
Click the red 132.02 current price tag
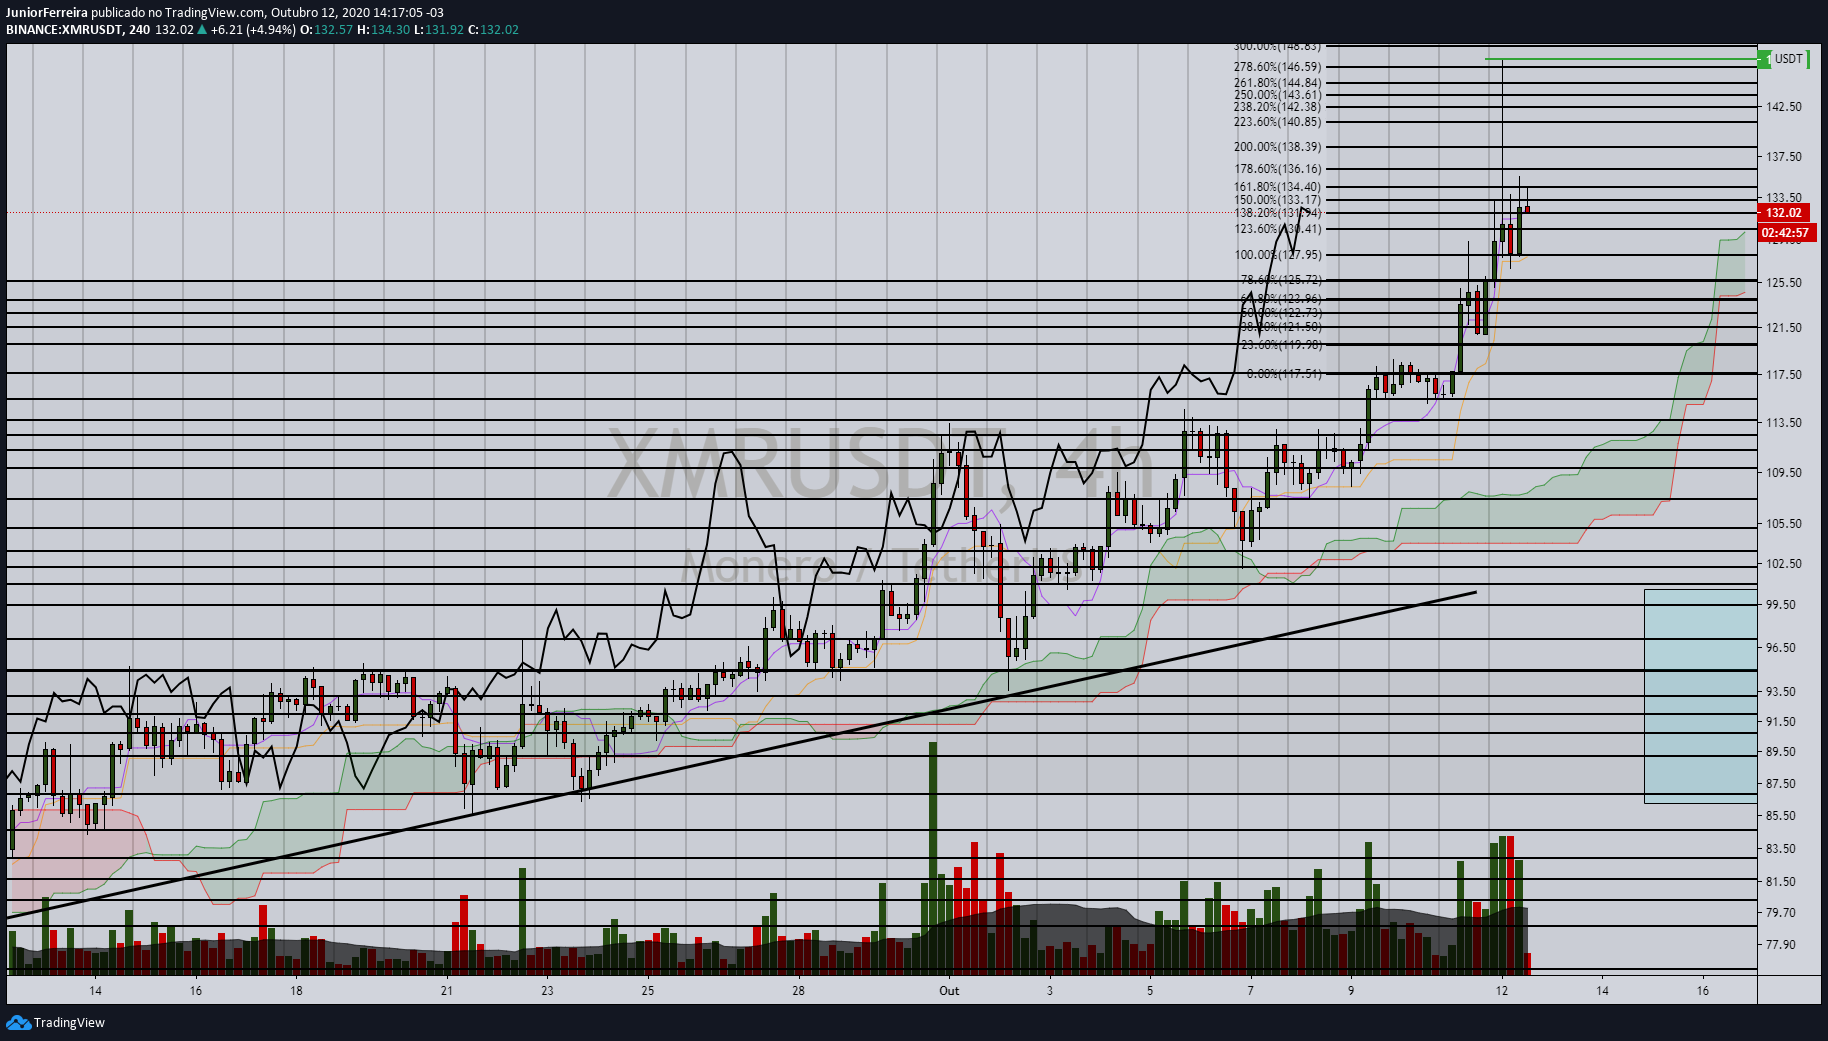tap(1783, 212)
